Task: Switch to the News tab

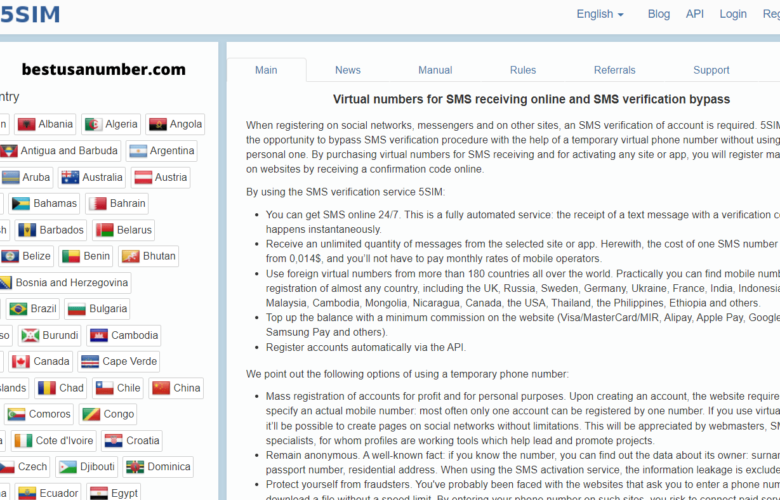Action: 348,70
